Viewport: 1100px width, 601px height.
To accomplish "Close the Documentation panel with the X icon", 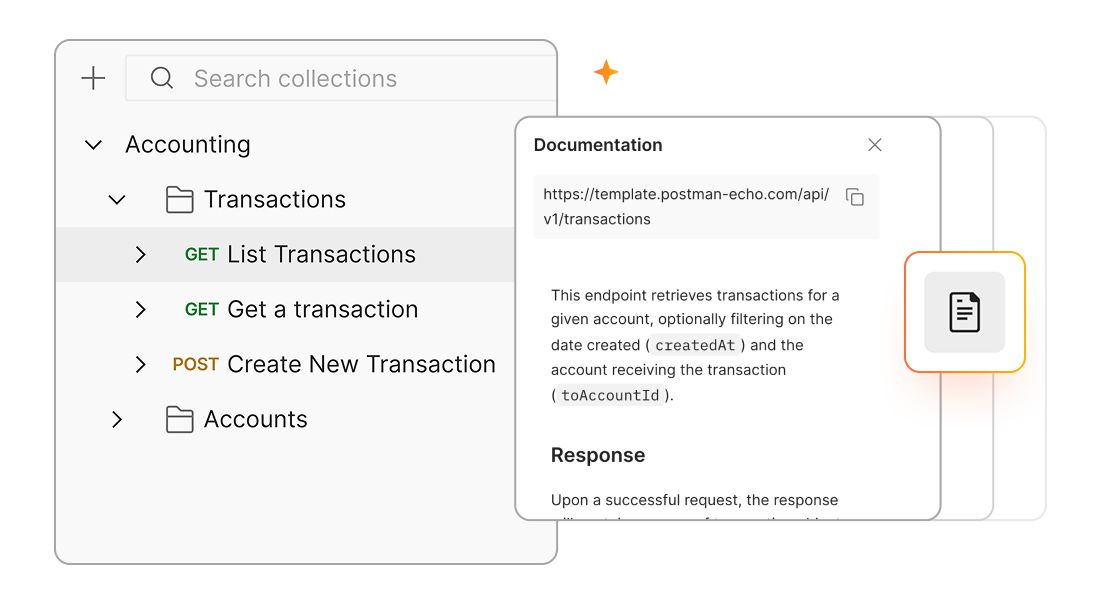I will pos(875,144).
